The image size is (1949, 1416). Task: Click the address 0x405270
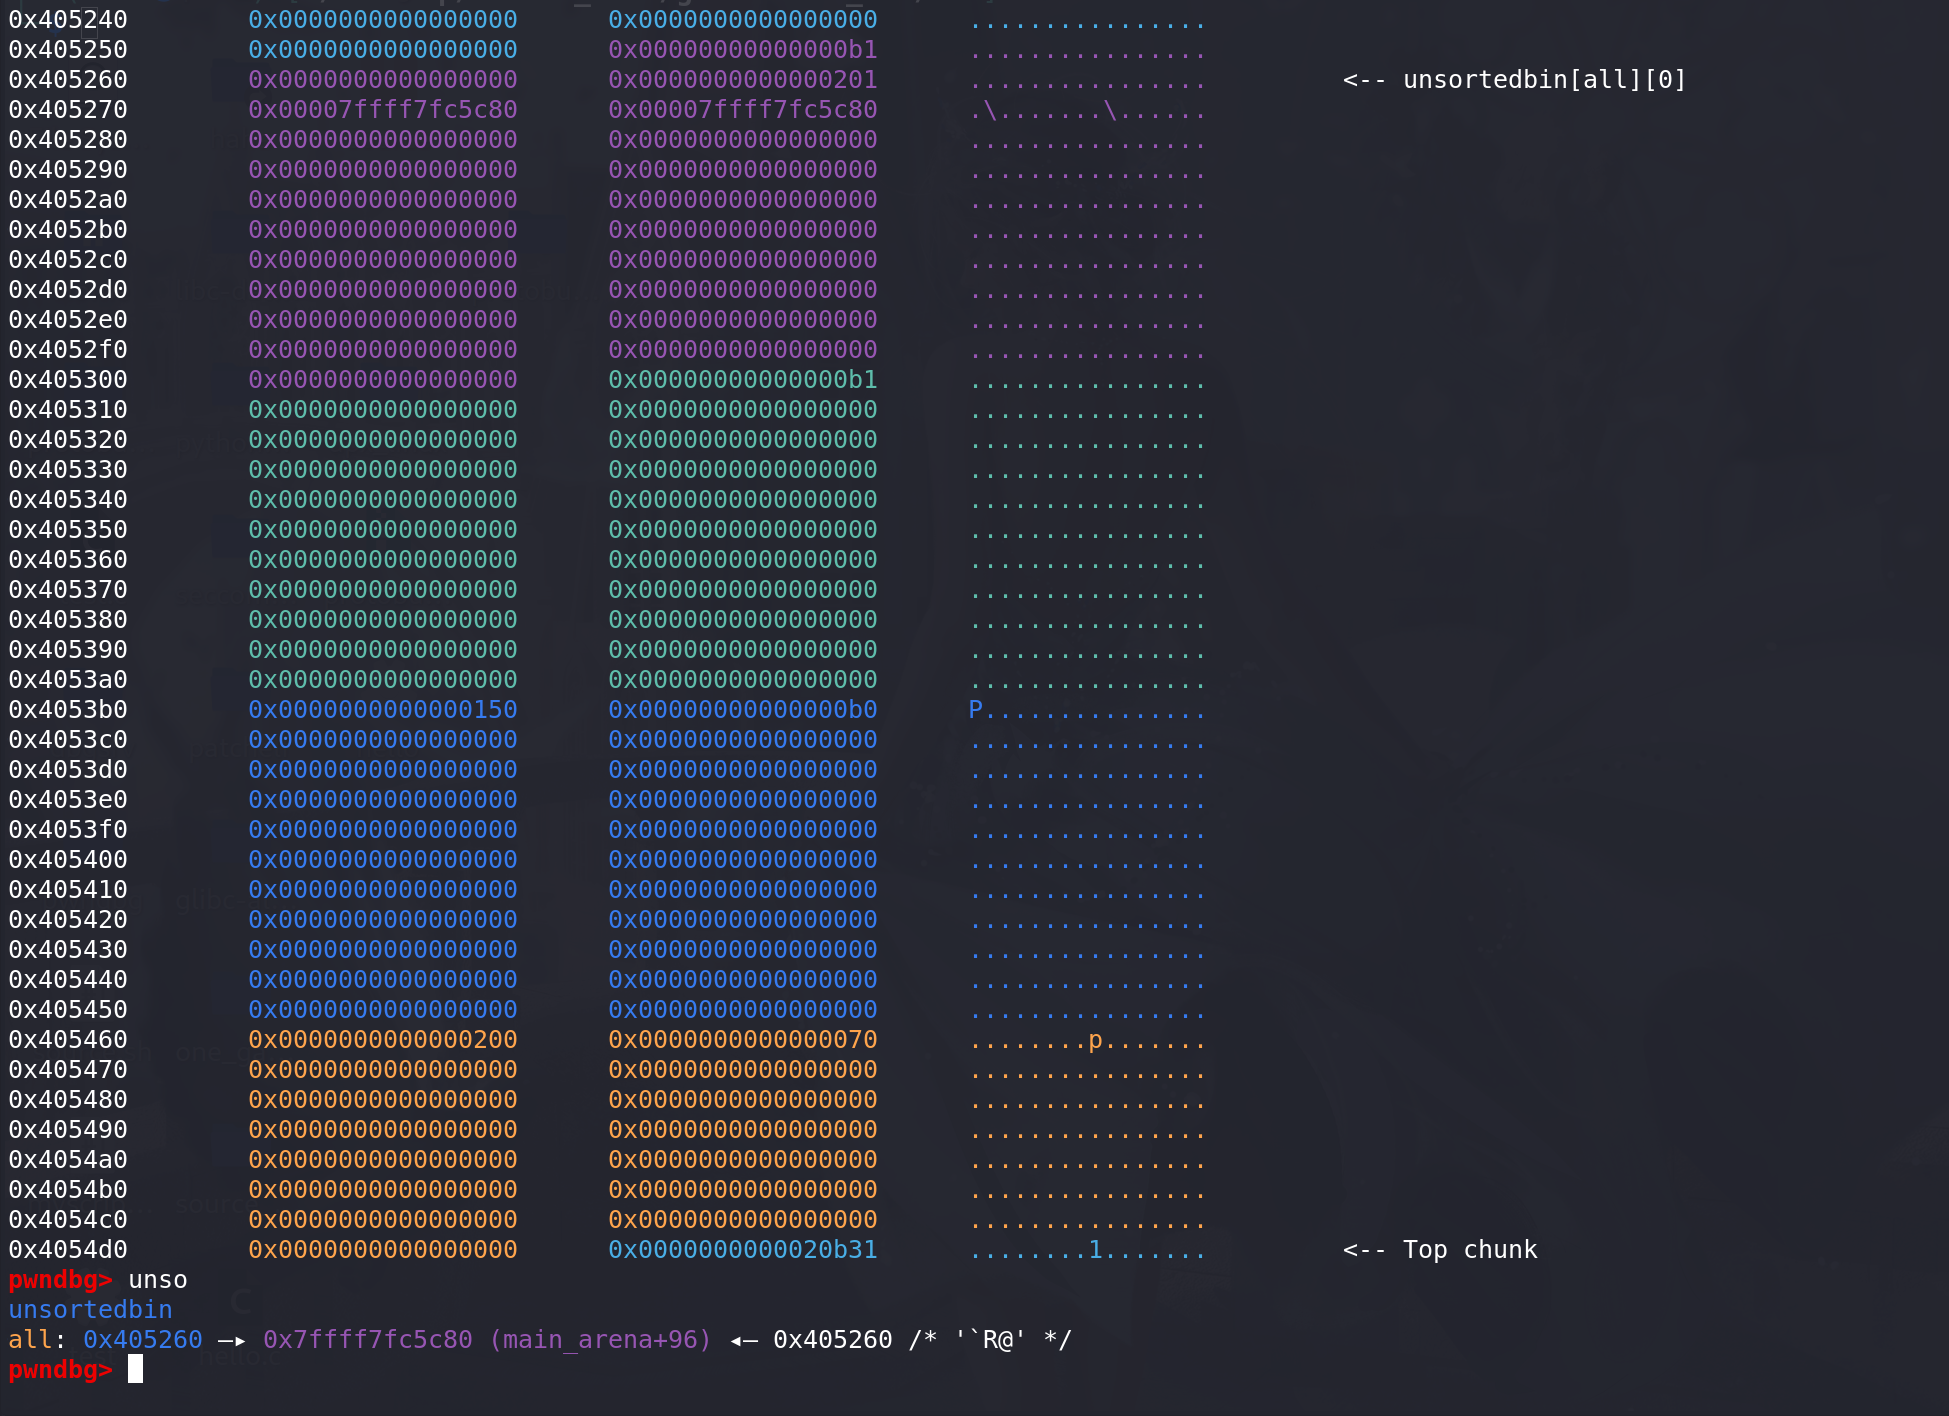pyautogui.click(x=68, y=110)
